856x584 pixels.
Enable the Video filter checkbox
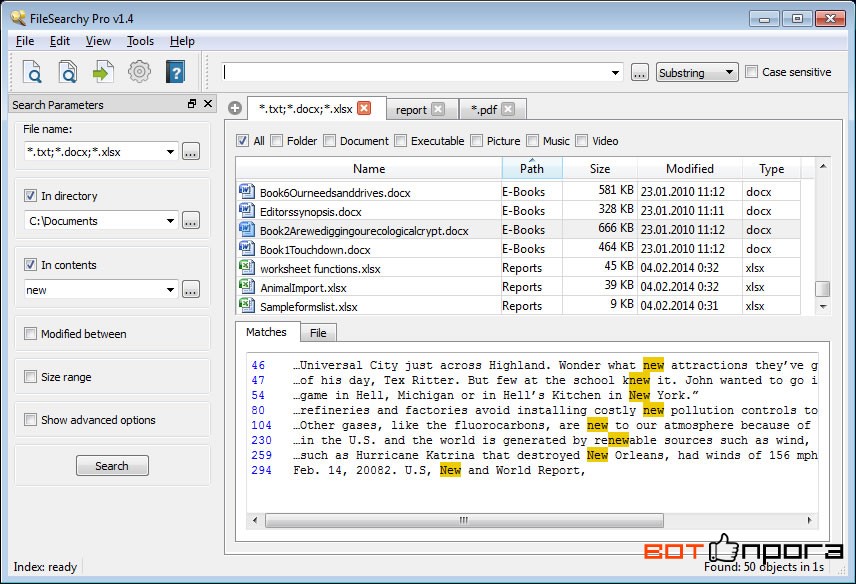pos(582,141)
